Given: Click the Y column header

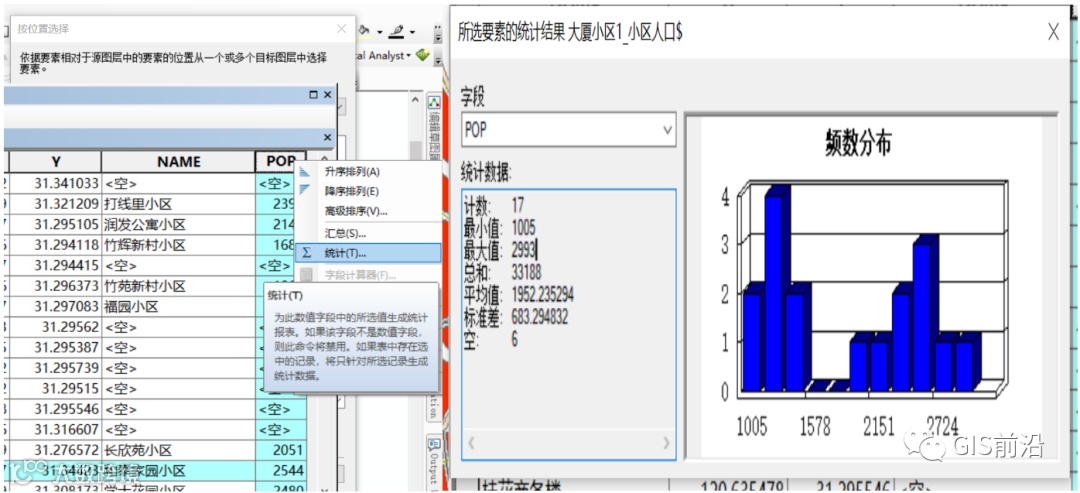Looking at the screenshot, I should [55, 162].
